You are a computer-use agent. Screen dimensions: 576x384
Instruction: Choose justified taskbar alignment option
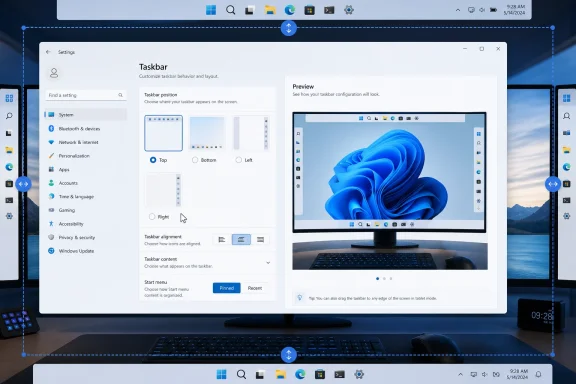[260, 240]
